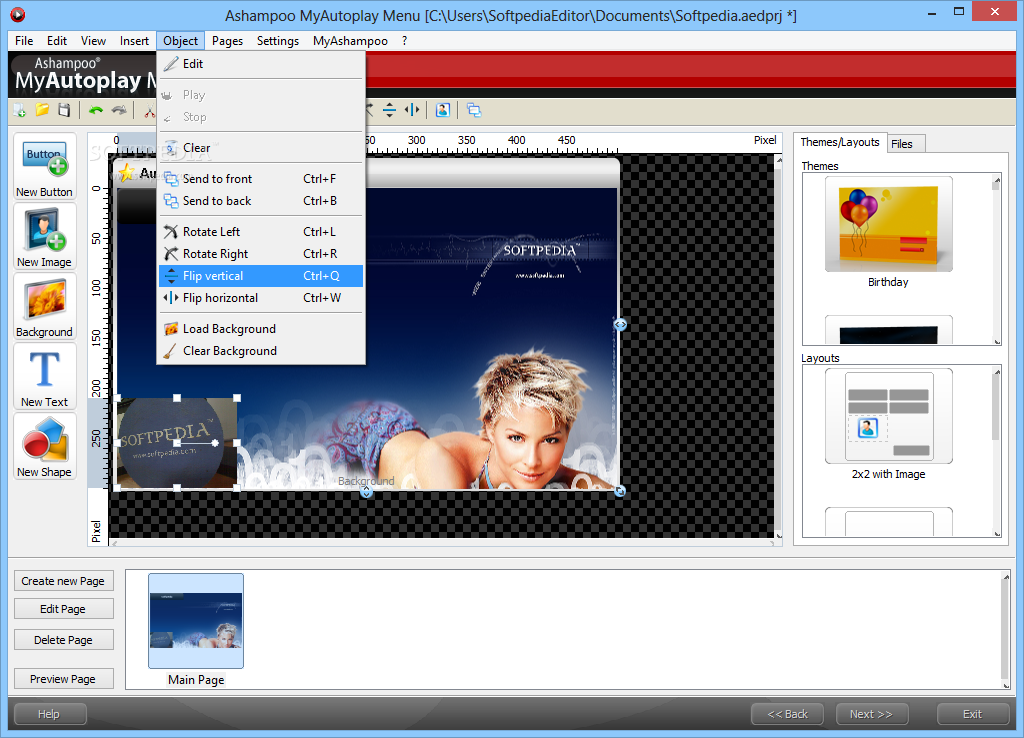Click Themes list scroll-down arrow
Viewport: 1024px width, 738px height.
pos(997,340)
